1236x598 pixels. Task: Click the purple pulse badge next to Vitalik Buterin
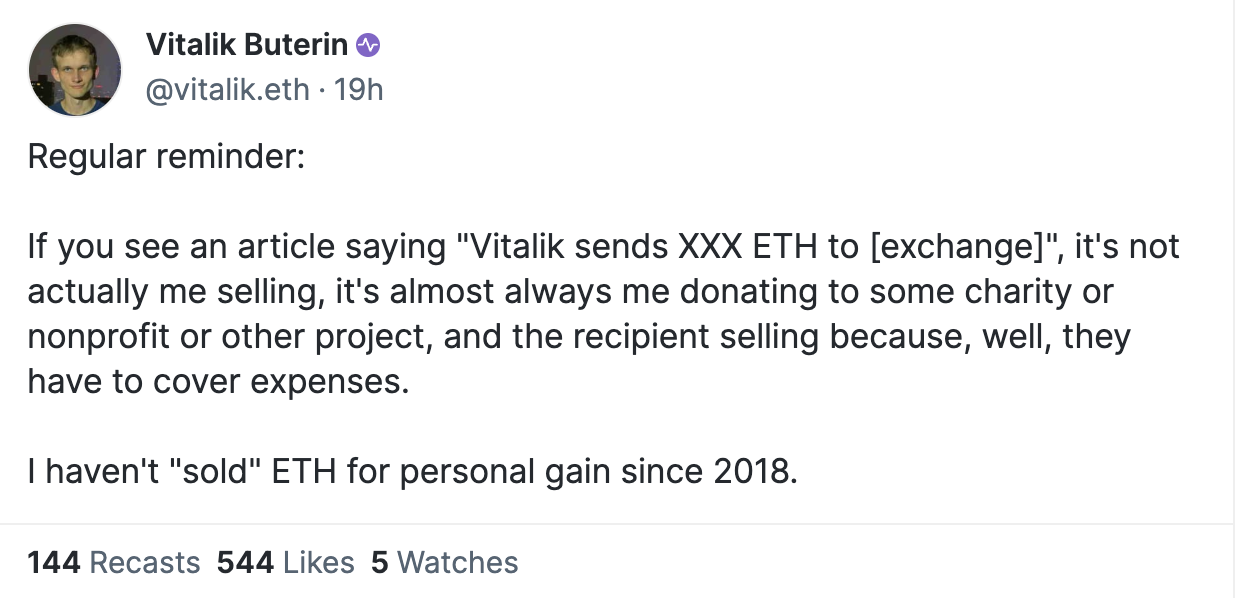pyautogui.click(x=369, y=44)
